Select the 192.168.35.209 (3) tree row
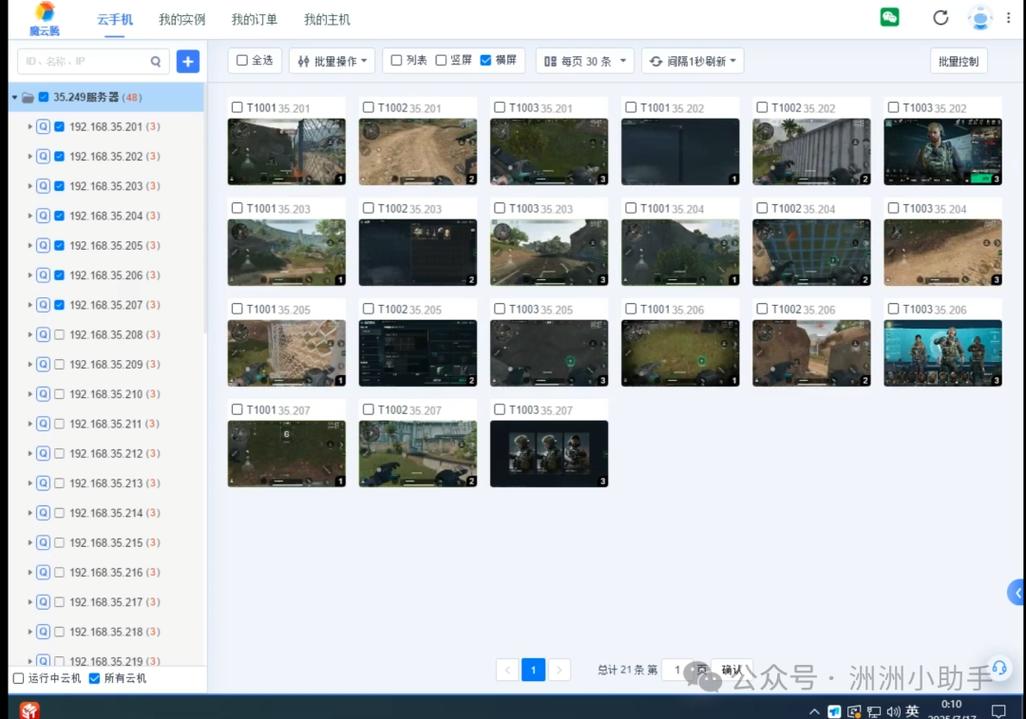Screen dimensions: 1026x719 point(107,364)
